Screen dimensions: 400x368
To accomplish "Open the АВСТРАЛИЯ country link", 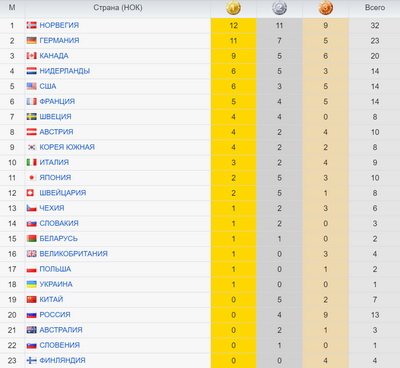I will point(61,330).
